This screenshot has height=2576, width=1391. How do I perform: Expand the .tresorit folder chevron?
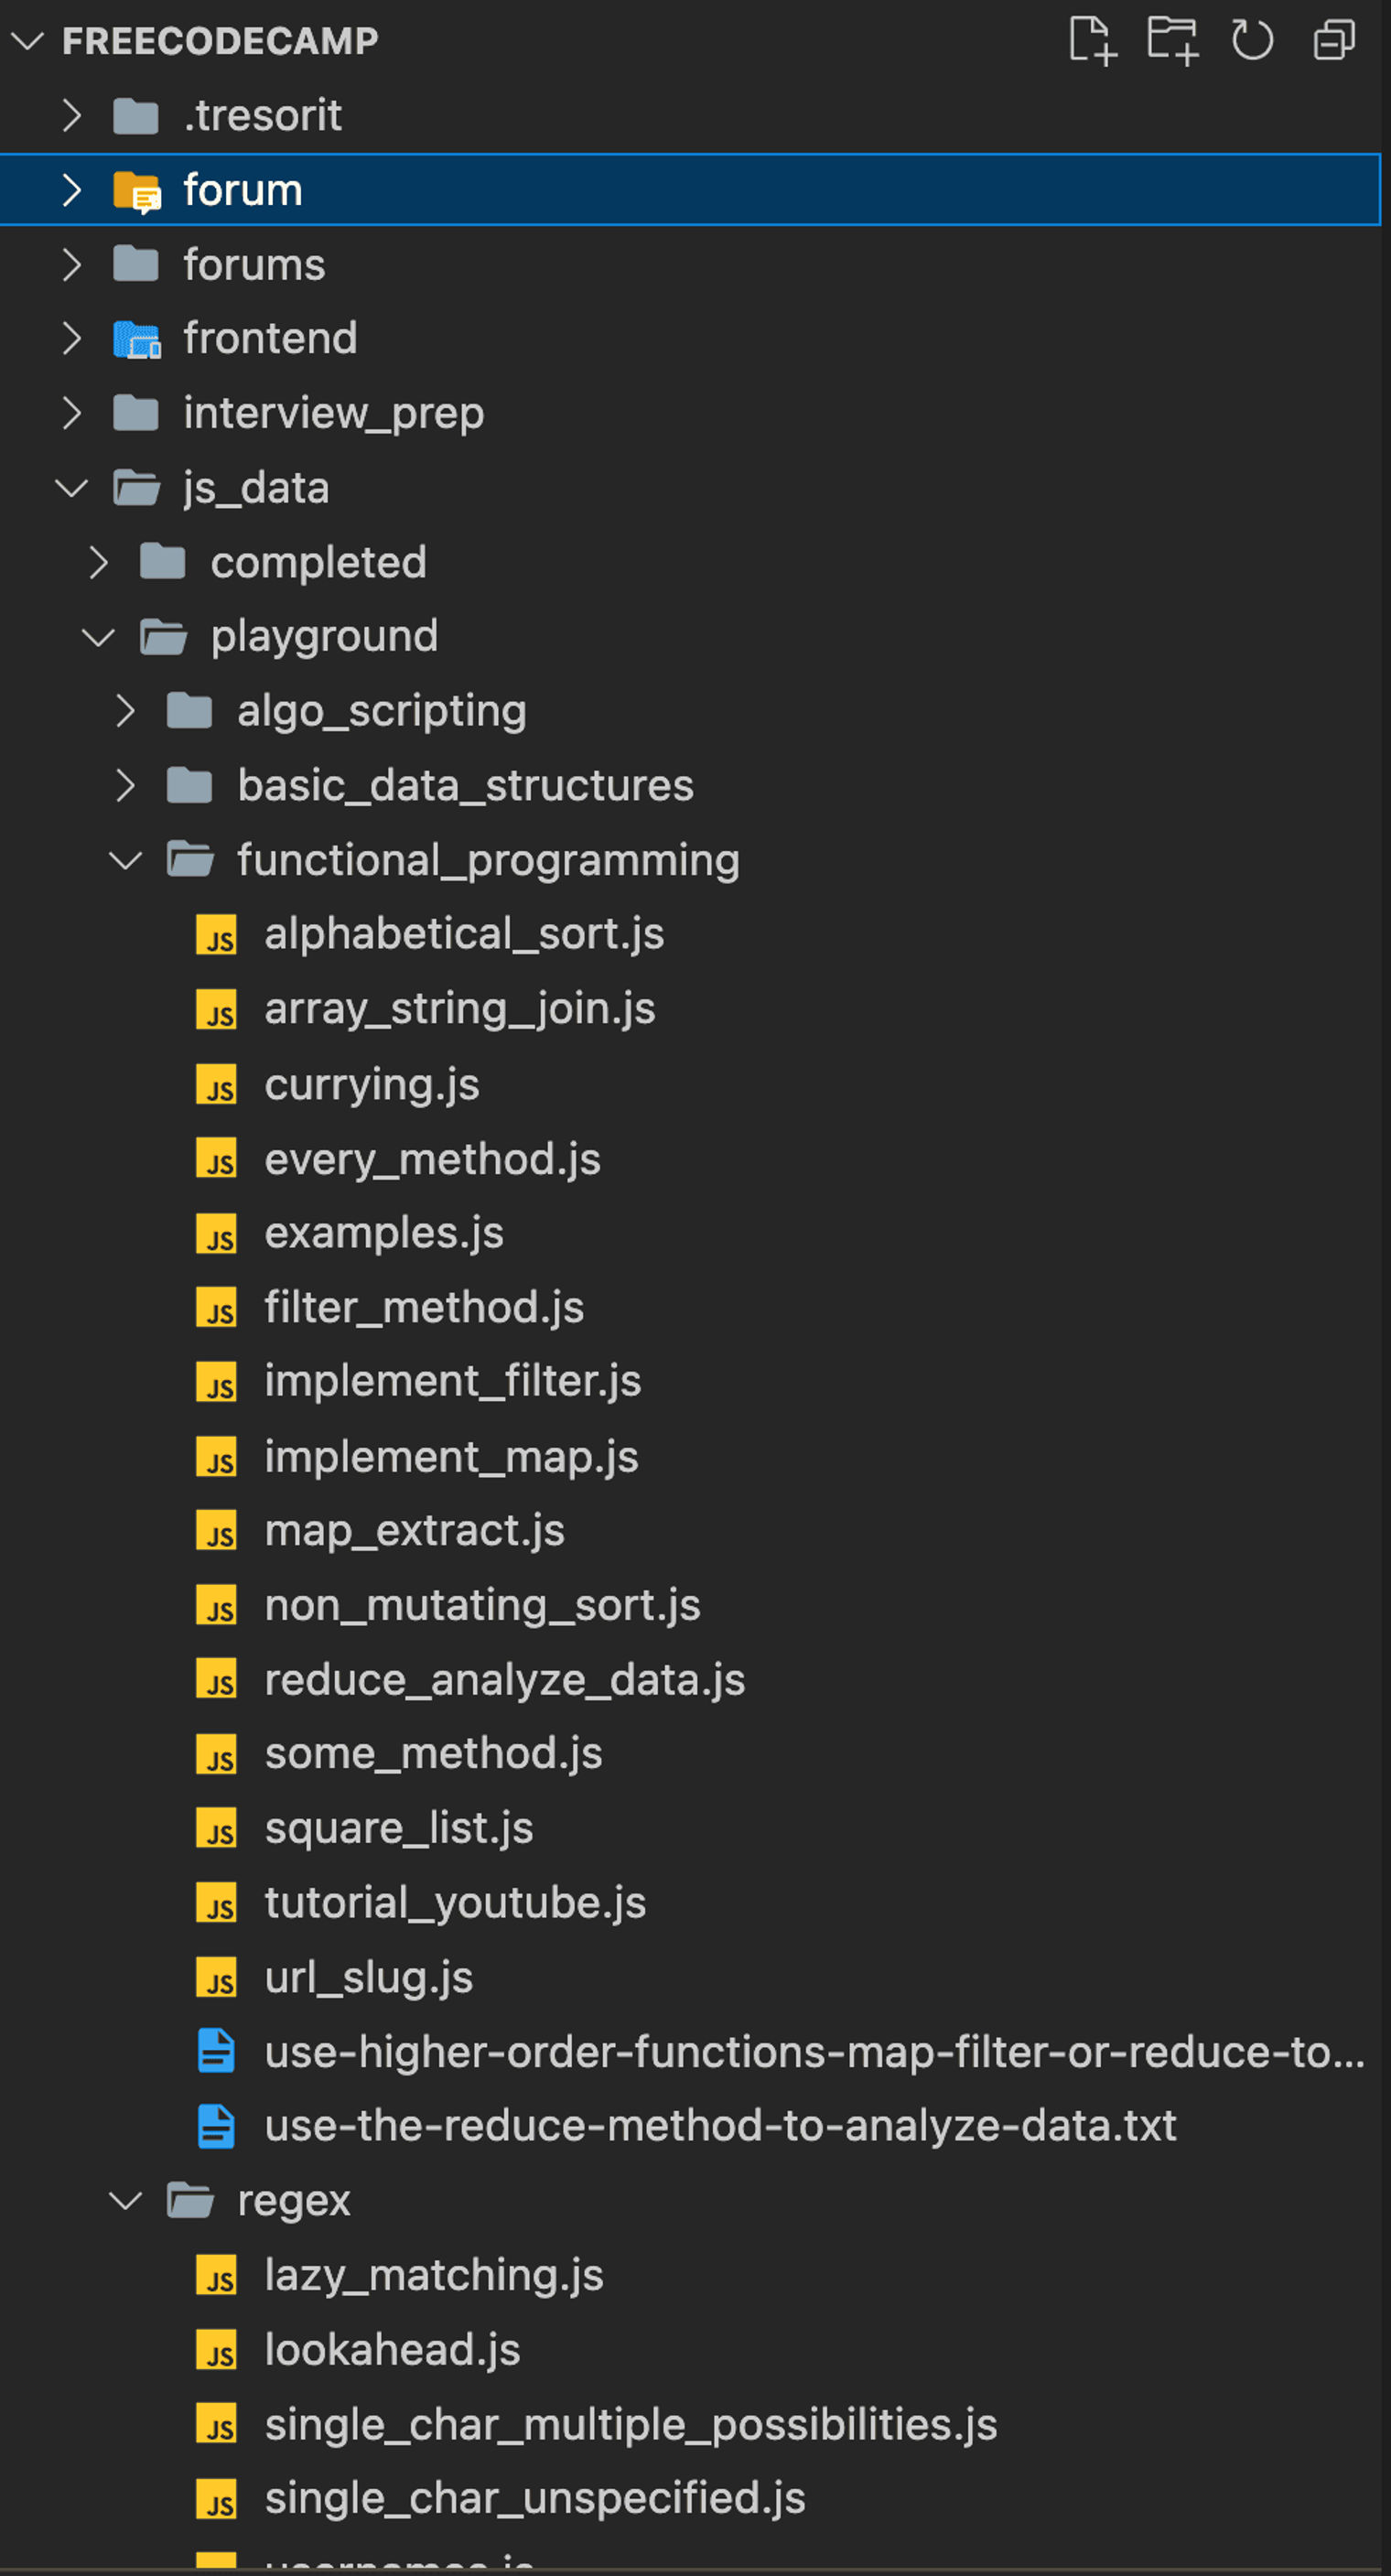[72, 116]
